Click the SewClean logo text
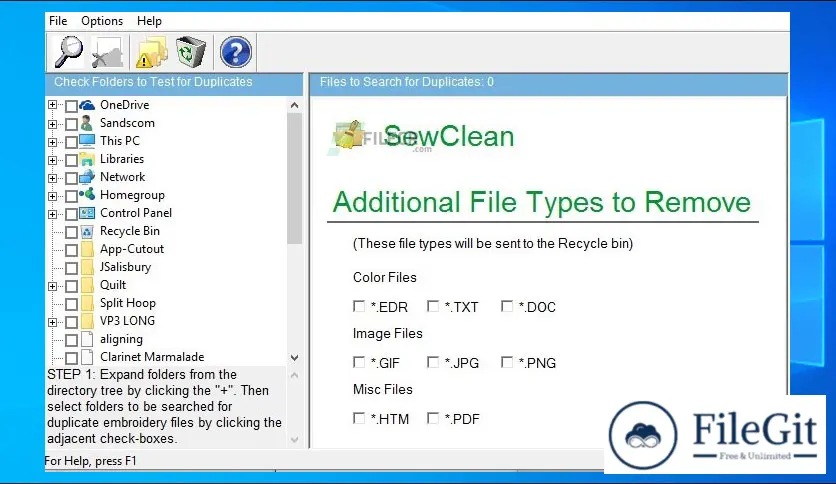The width and height of the screenshot is (836, 484). 448,136
